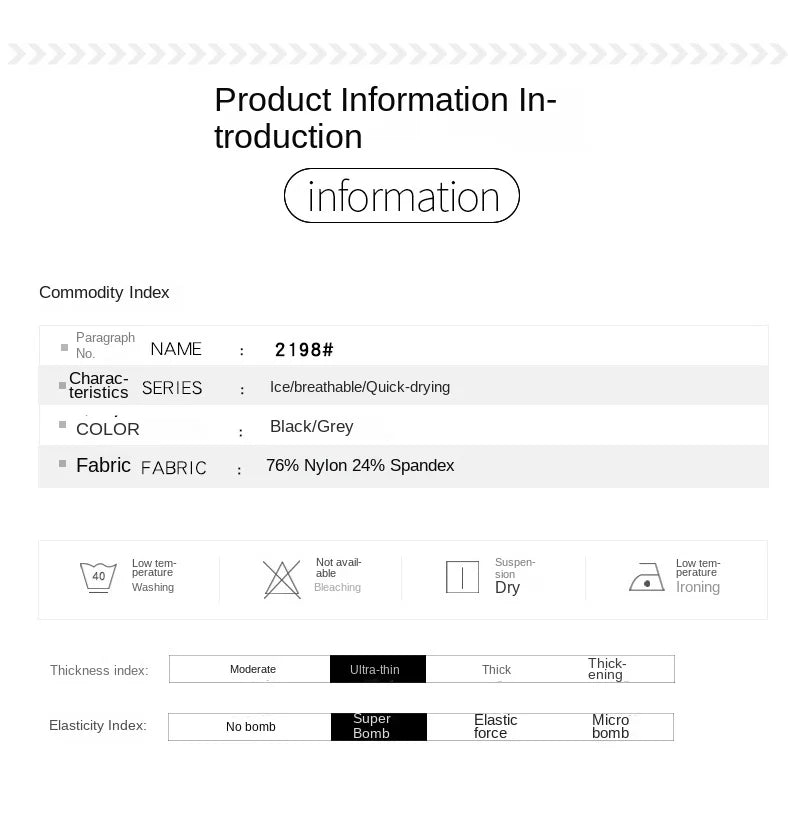Viewport: 790px width, 815px height.
Task: Choose Thick in the Thickness index
Action: pos(496,669)
